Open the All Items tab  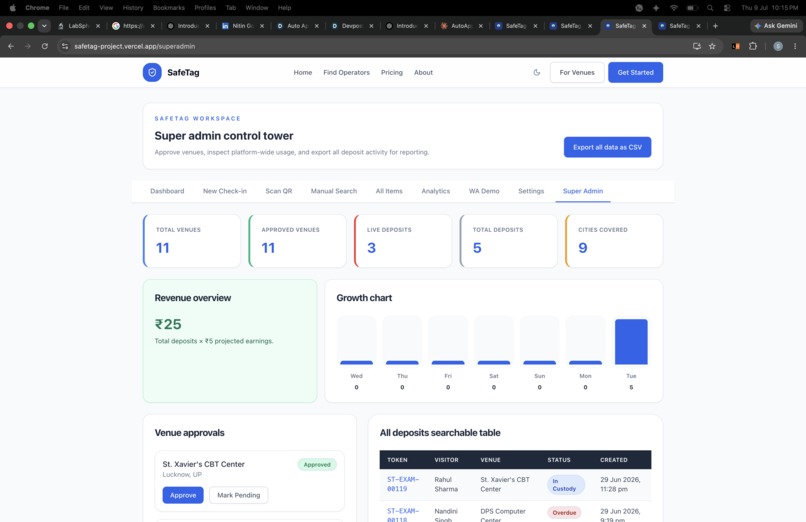coord(389,191)
